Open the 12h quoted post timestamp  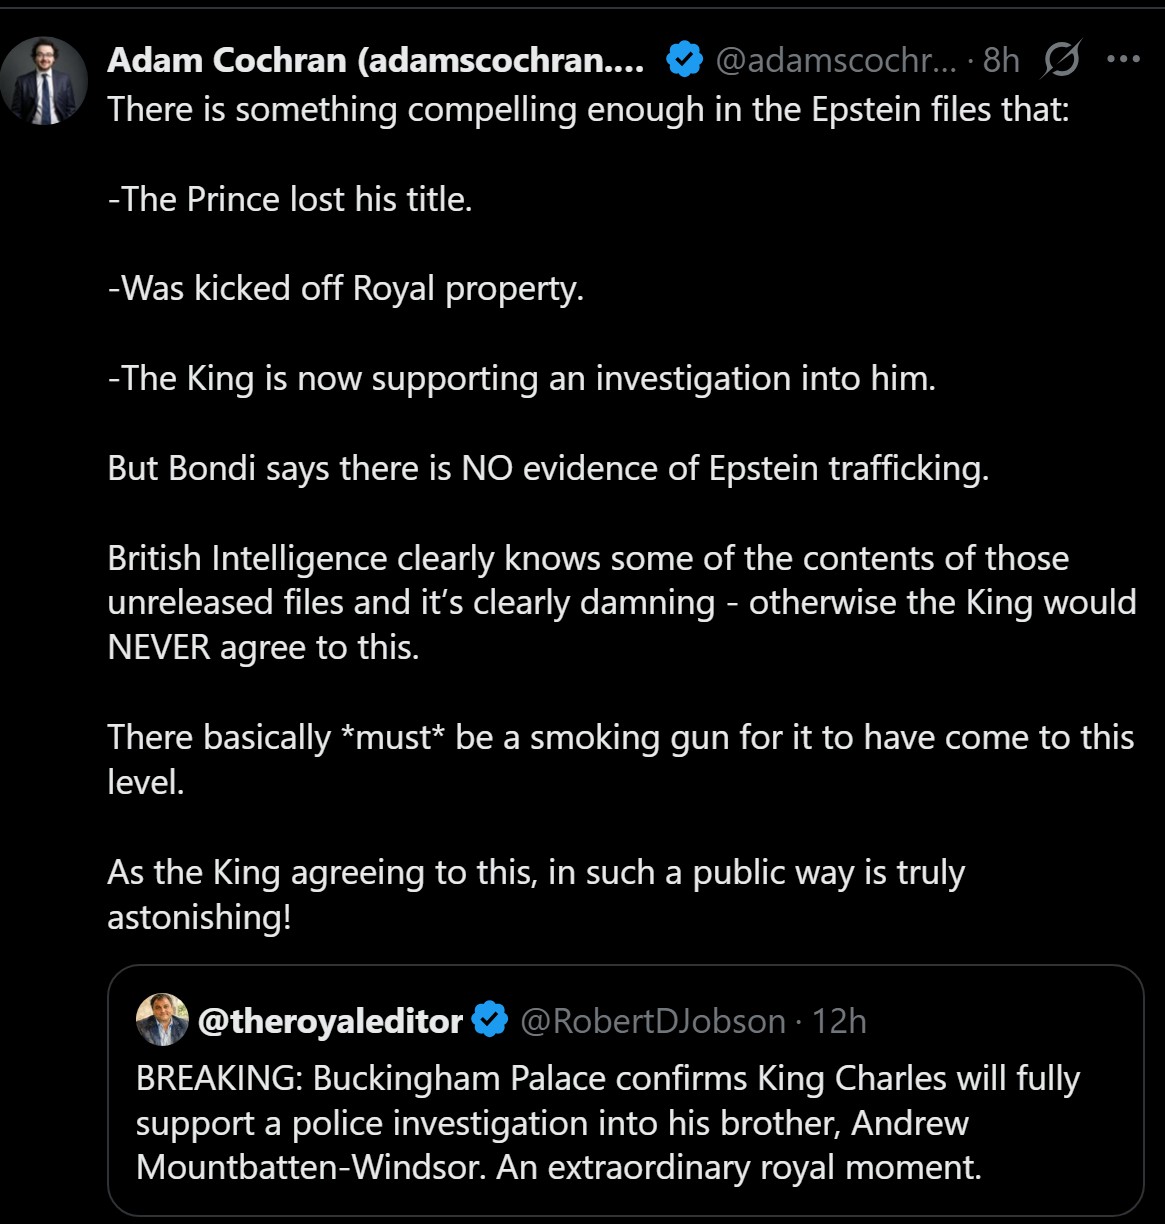pos(839,1021)
